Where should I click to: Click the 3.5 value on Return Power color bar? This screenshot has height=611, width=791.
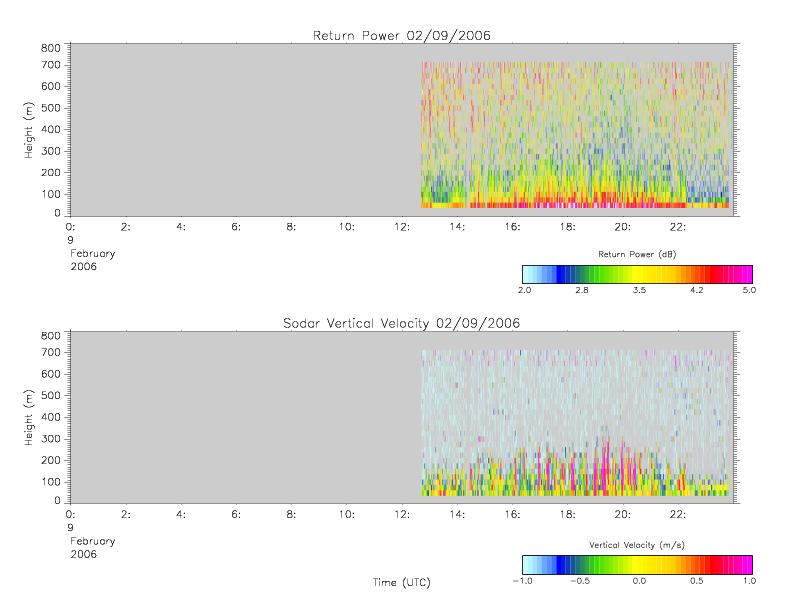point(639,290)
